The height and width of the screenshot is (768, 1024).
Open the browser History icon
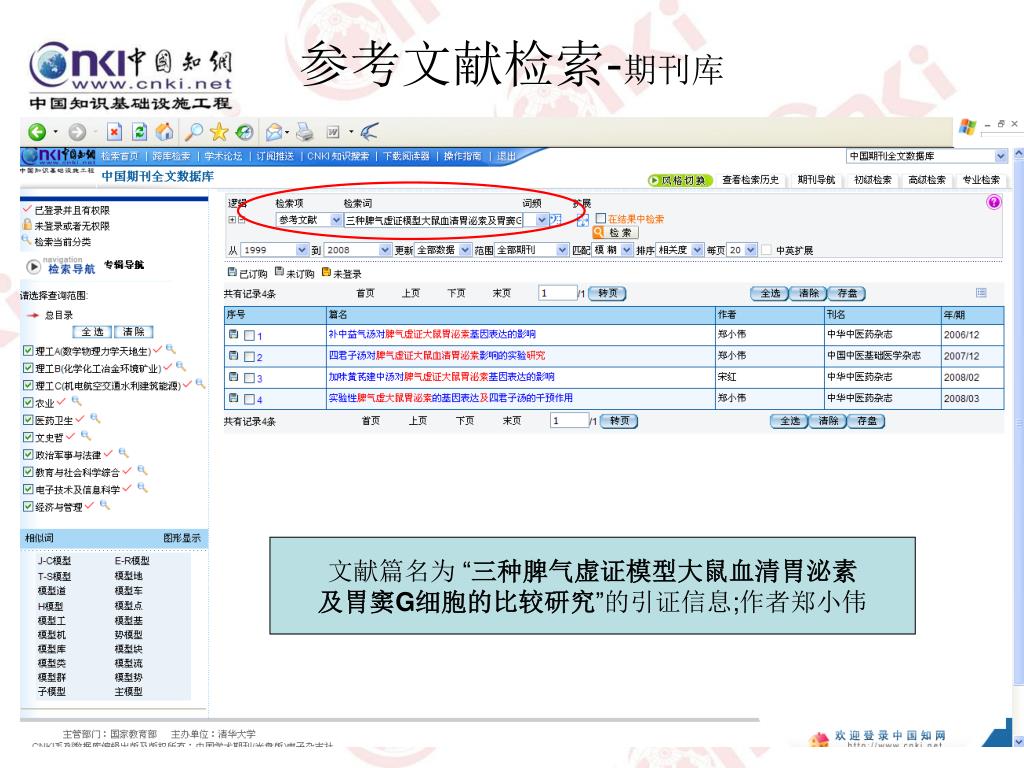click(244, 133)
